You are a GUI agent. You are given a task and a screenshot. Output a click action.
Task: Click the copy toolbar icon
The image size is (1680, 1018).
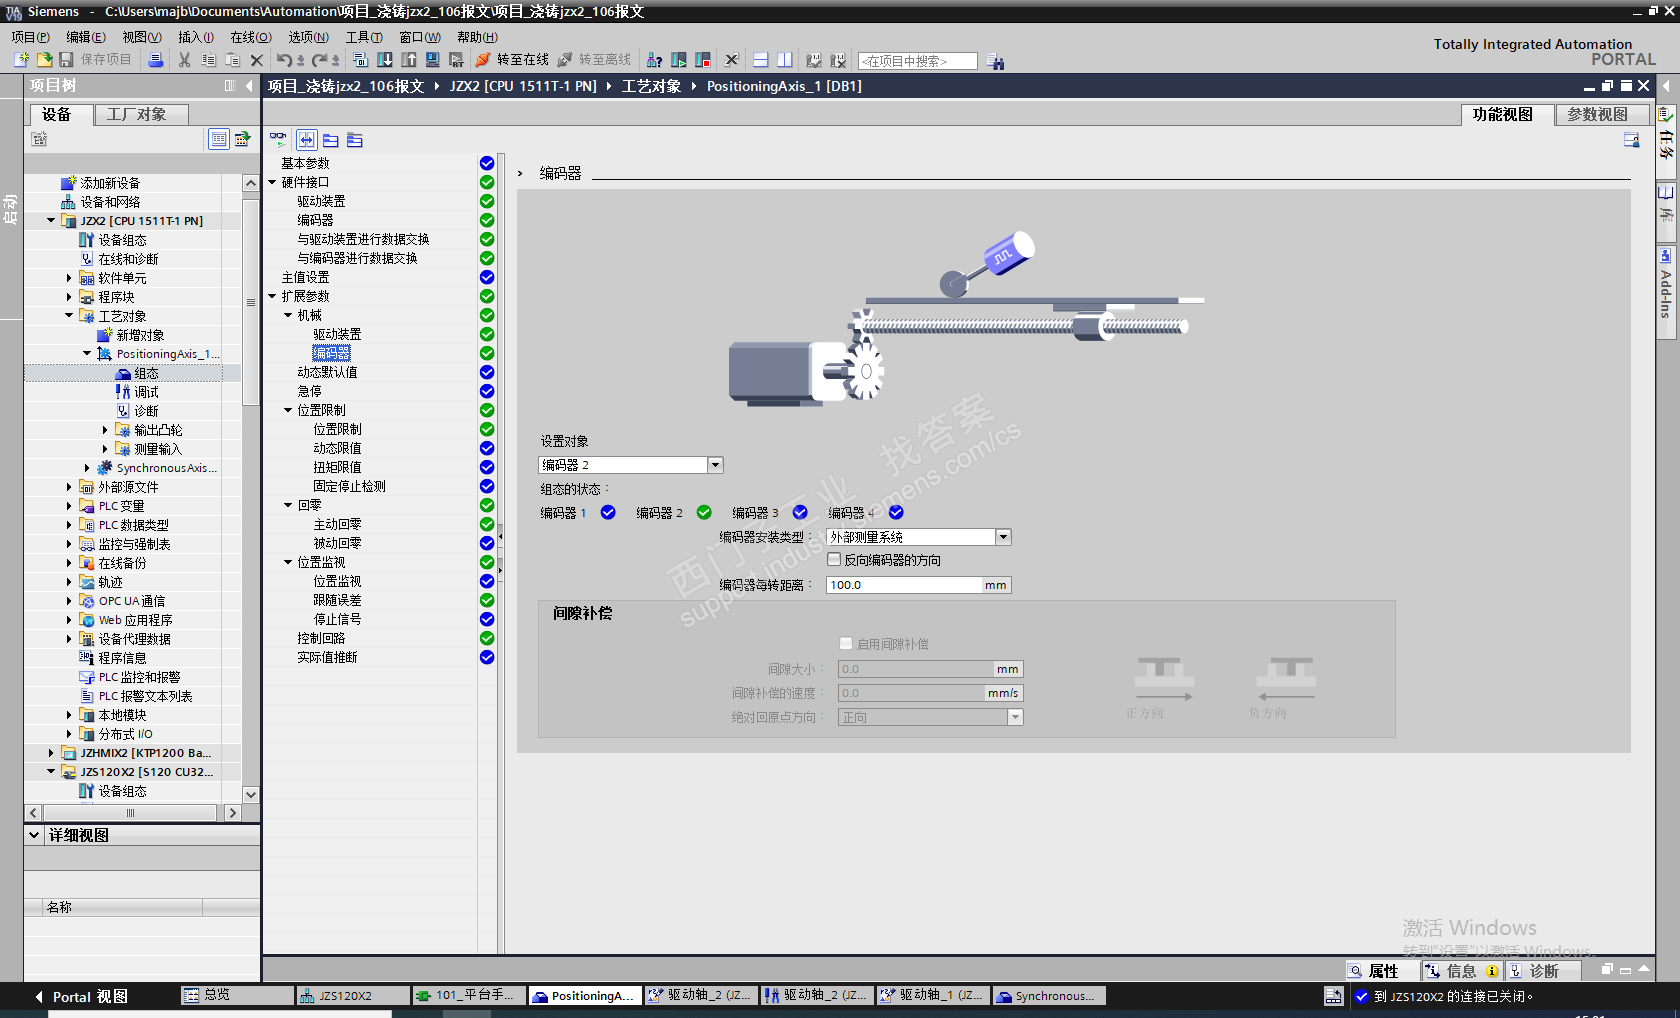(208, 60)
